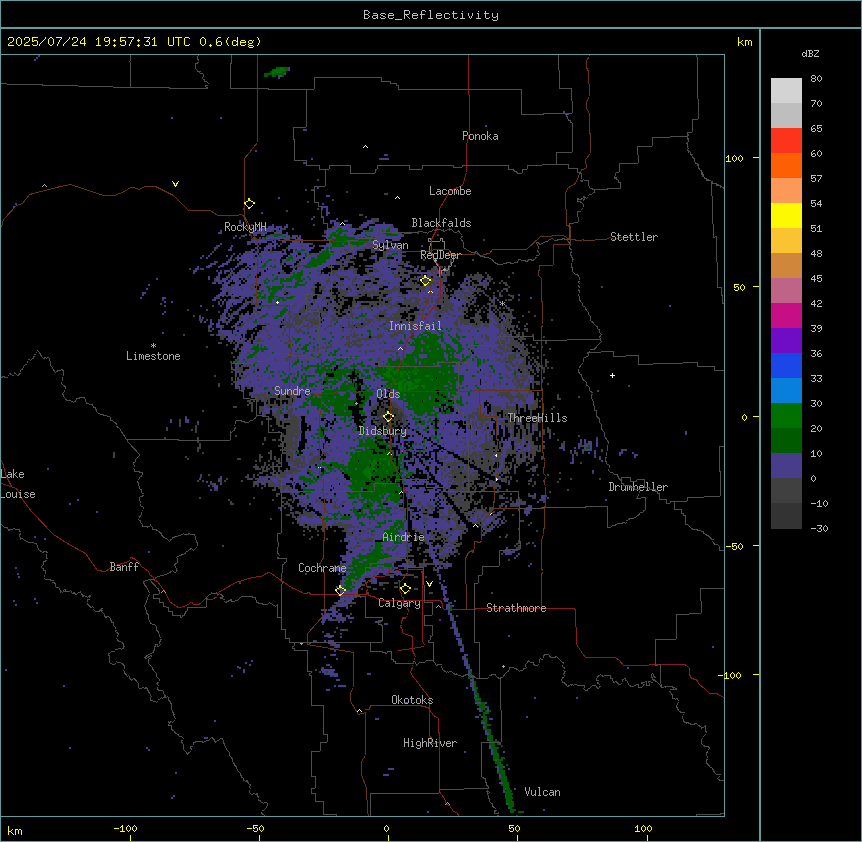Viewport: 862px width, 842px height.
Task: Click the Didsbury town label
Action: (383, 431)
